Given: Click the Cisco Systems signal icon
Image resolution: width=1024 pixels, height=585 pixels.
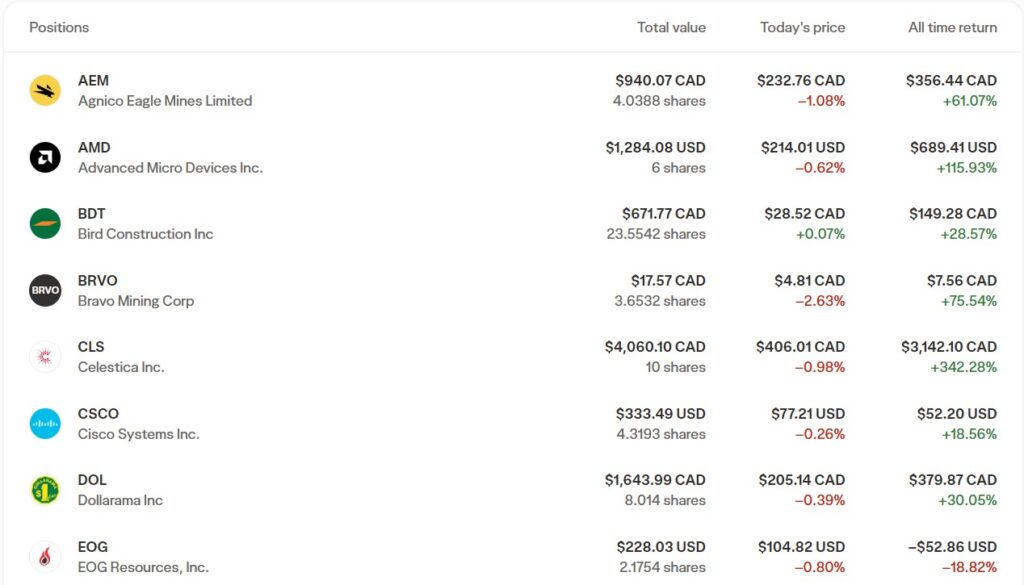Looking at the screenshot, I should 45,423.
